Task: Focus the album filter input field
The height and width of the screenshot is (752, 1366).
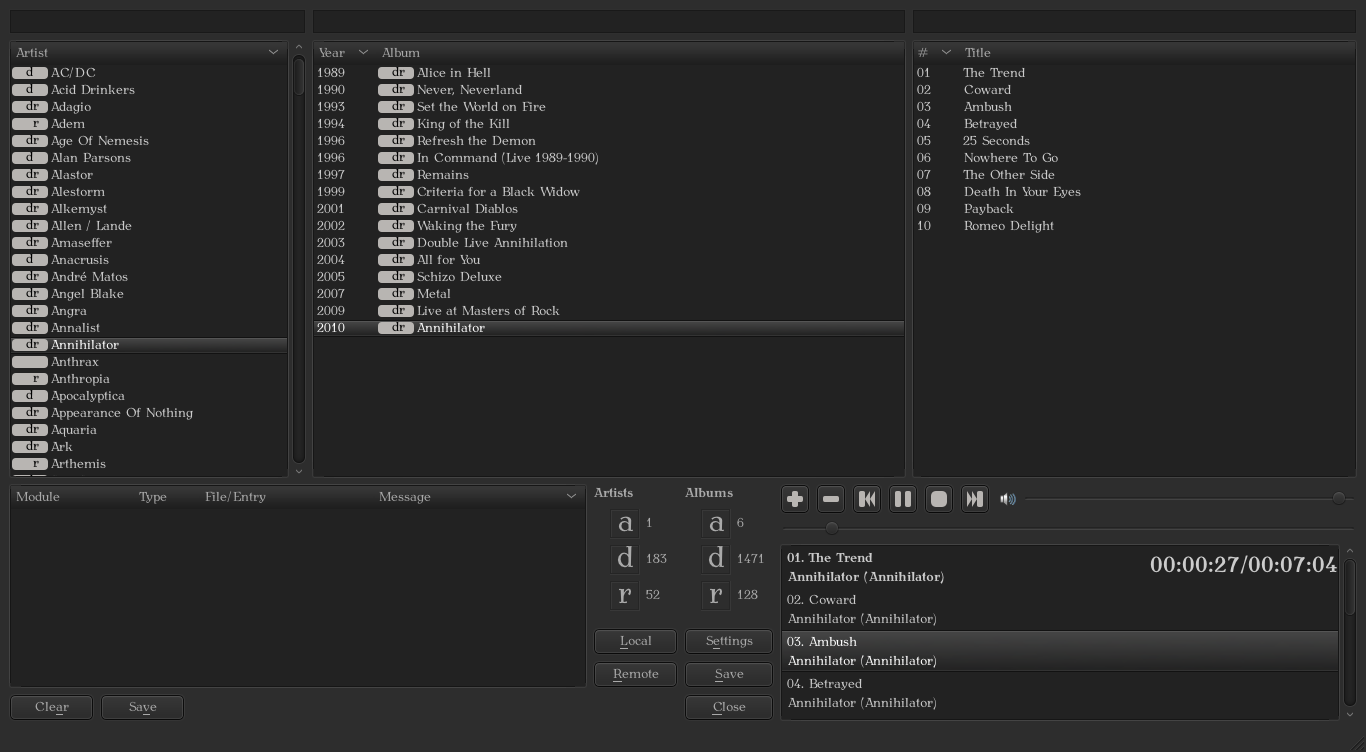Action: tap(609, 22)
